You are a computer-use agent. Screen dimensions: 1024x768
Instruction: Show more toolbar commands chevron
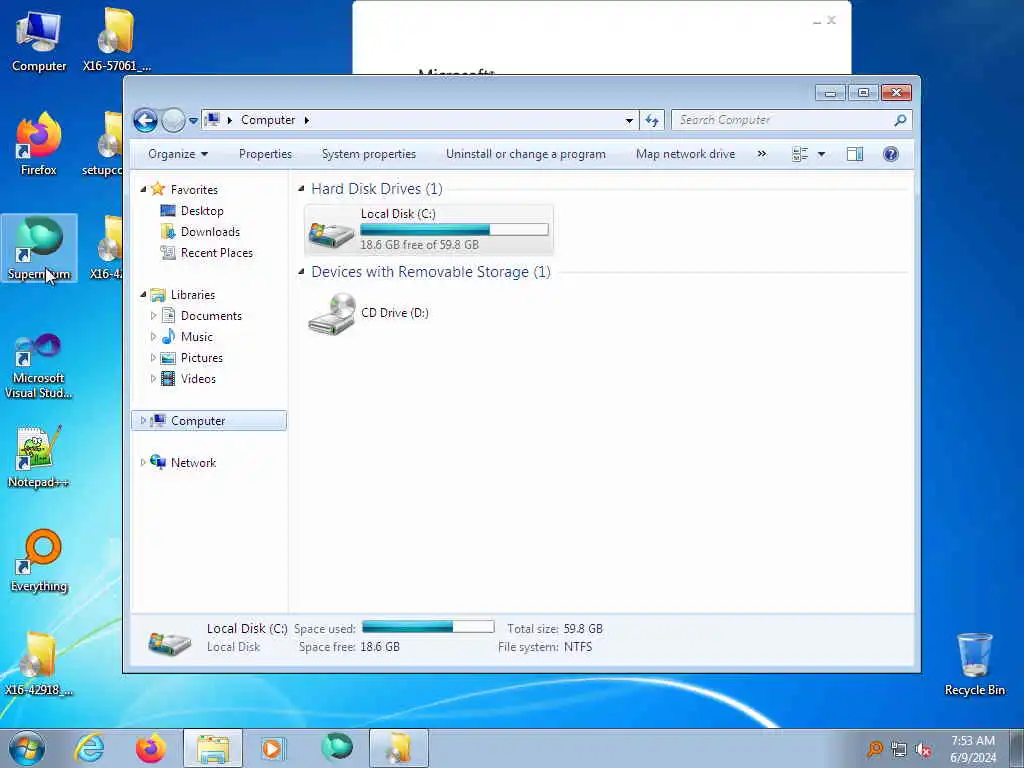pos(761,154)
